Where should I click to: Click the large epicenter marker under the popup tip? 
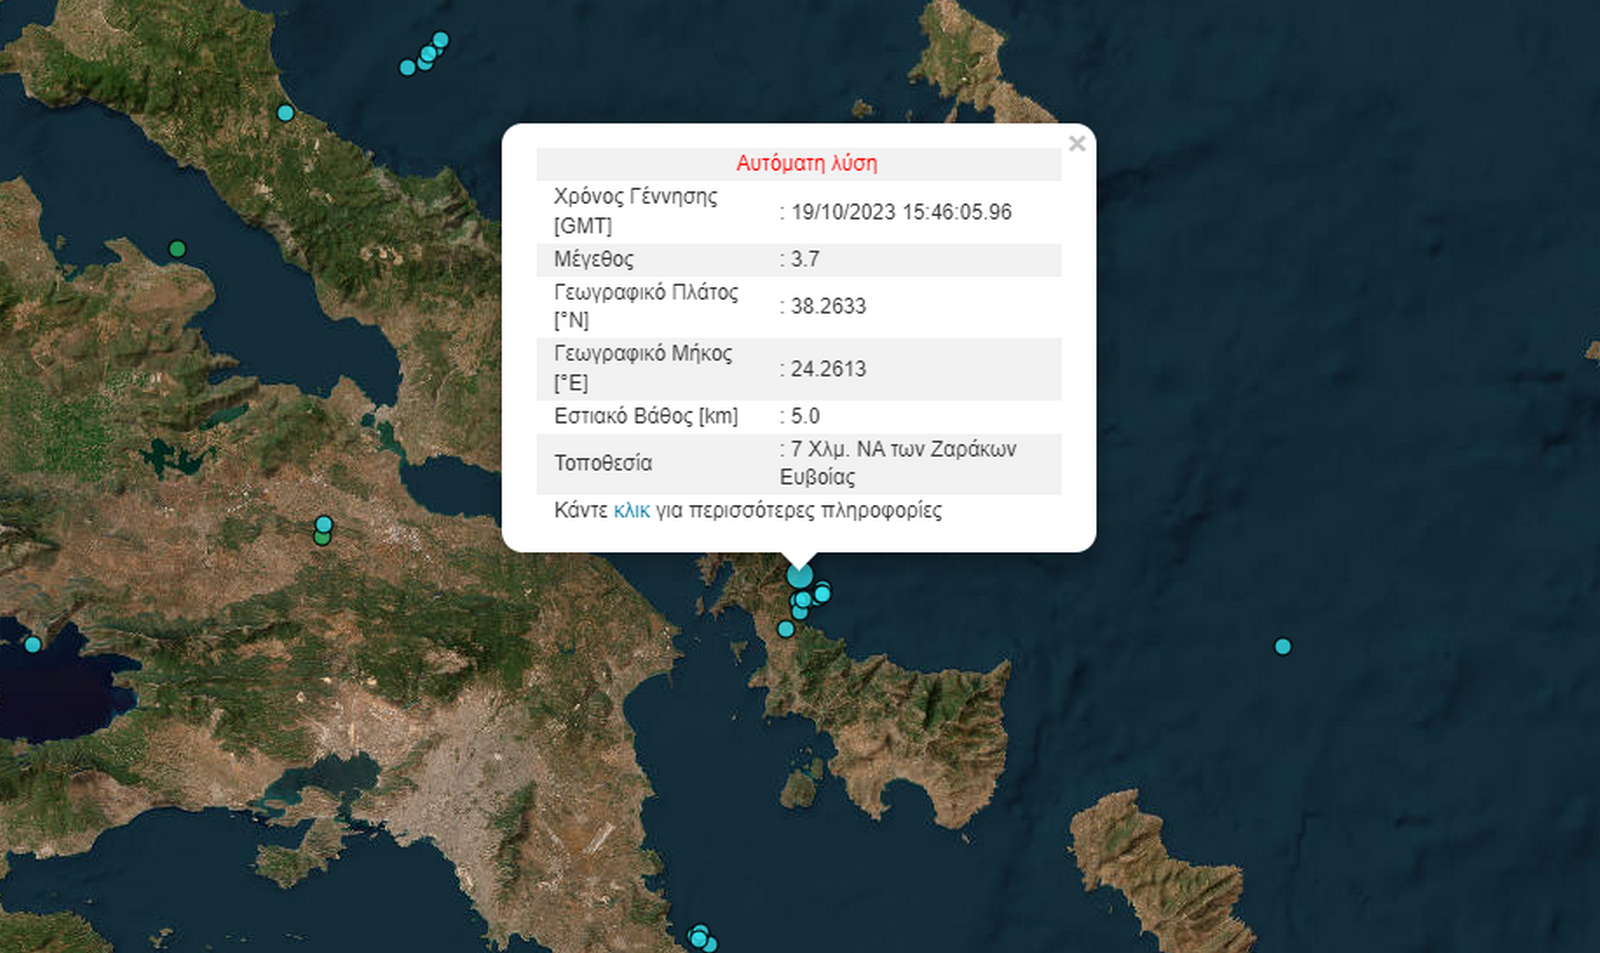tap(799, 576)
